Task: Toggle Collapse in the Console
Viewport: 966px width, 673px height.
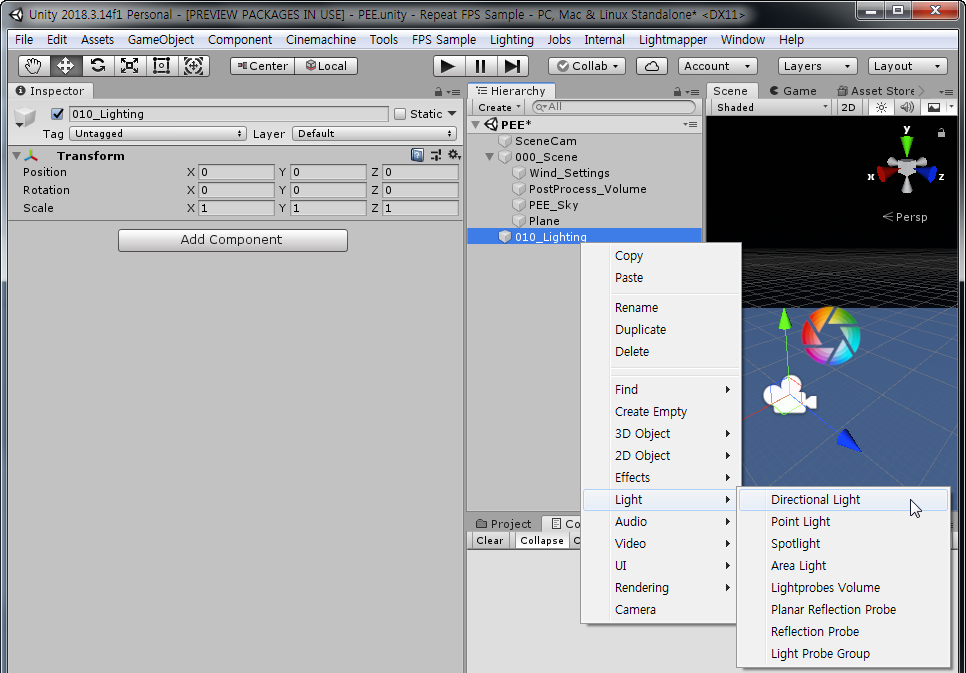Action: [542, 540]
